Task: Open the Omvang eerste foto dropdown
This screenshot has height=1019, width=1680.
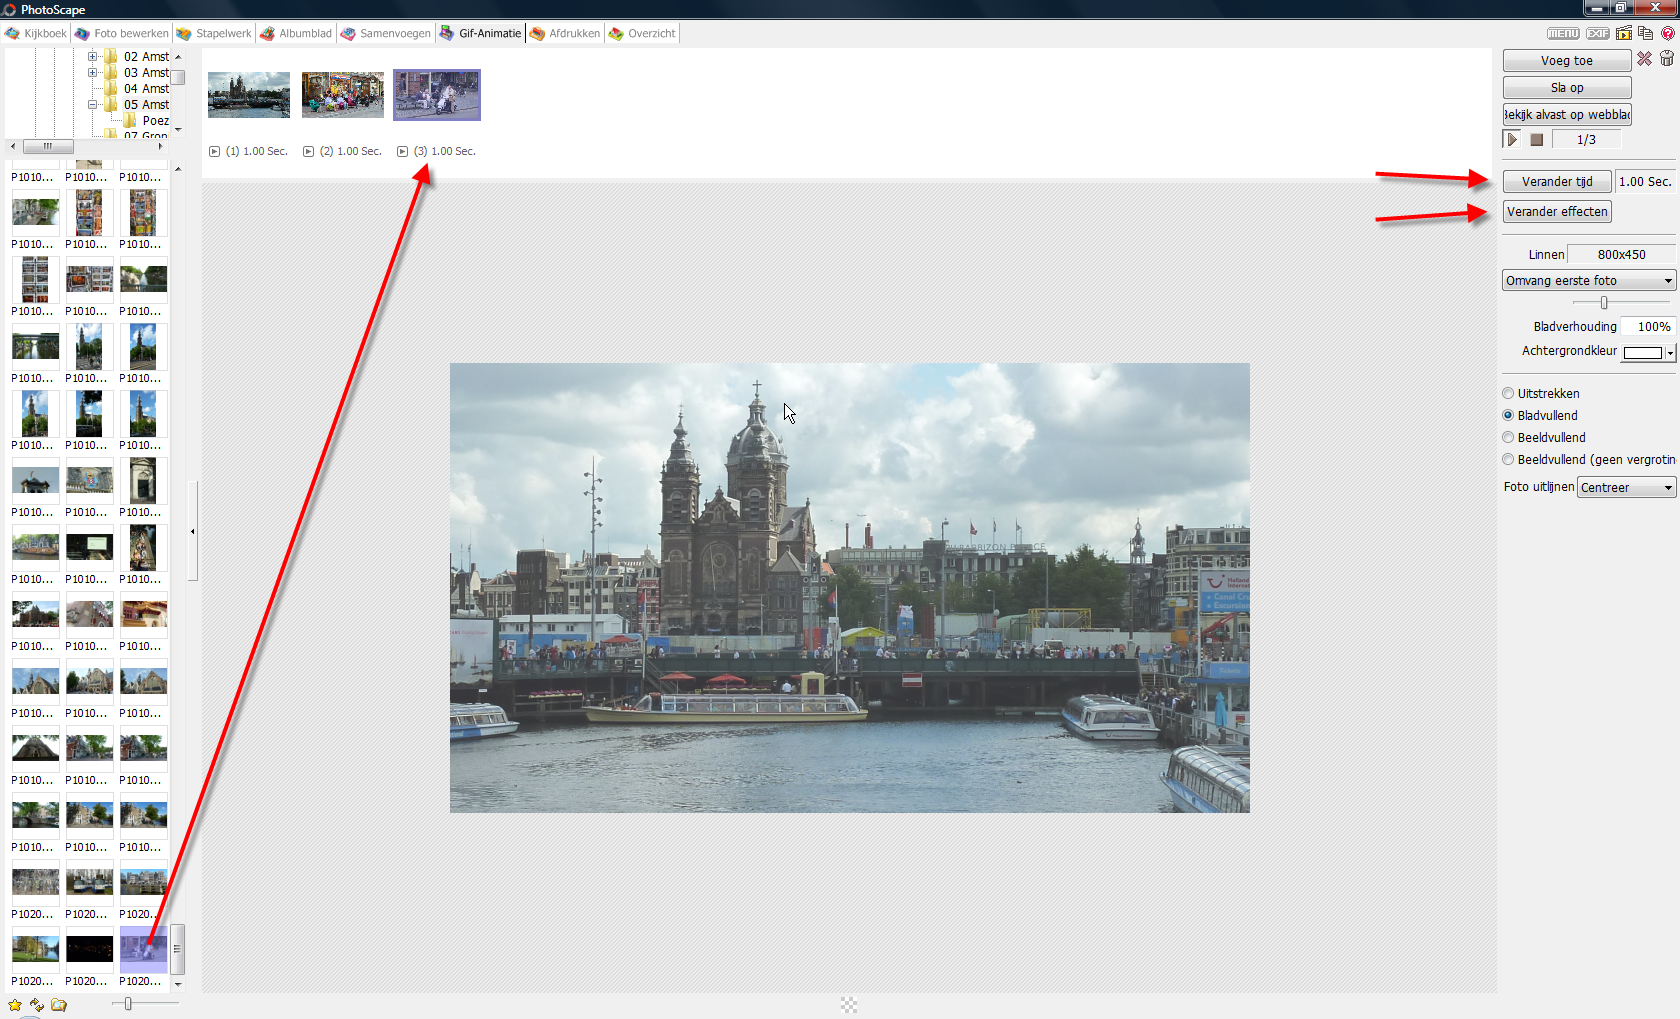Action: tap(1588, 281)
